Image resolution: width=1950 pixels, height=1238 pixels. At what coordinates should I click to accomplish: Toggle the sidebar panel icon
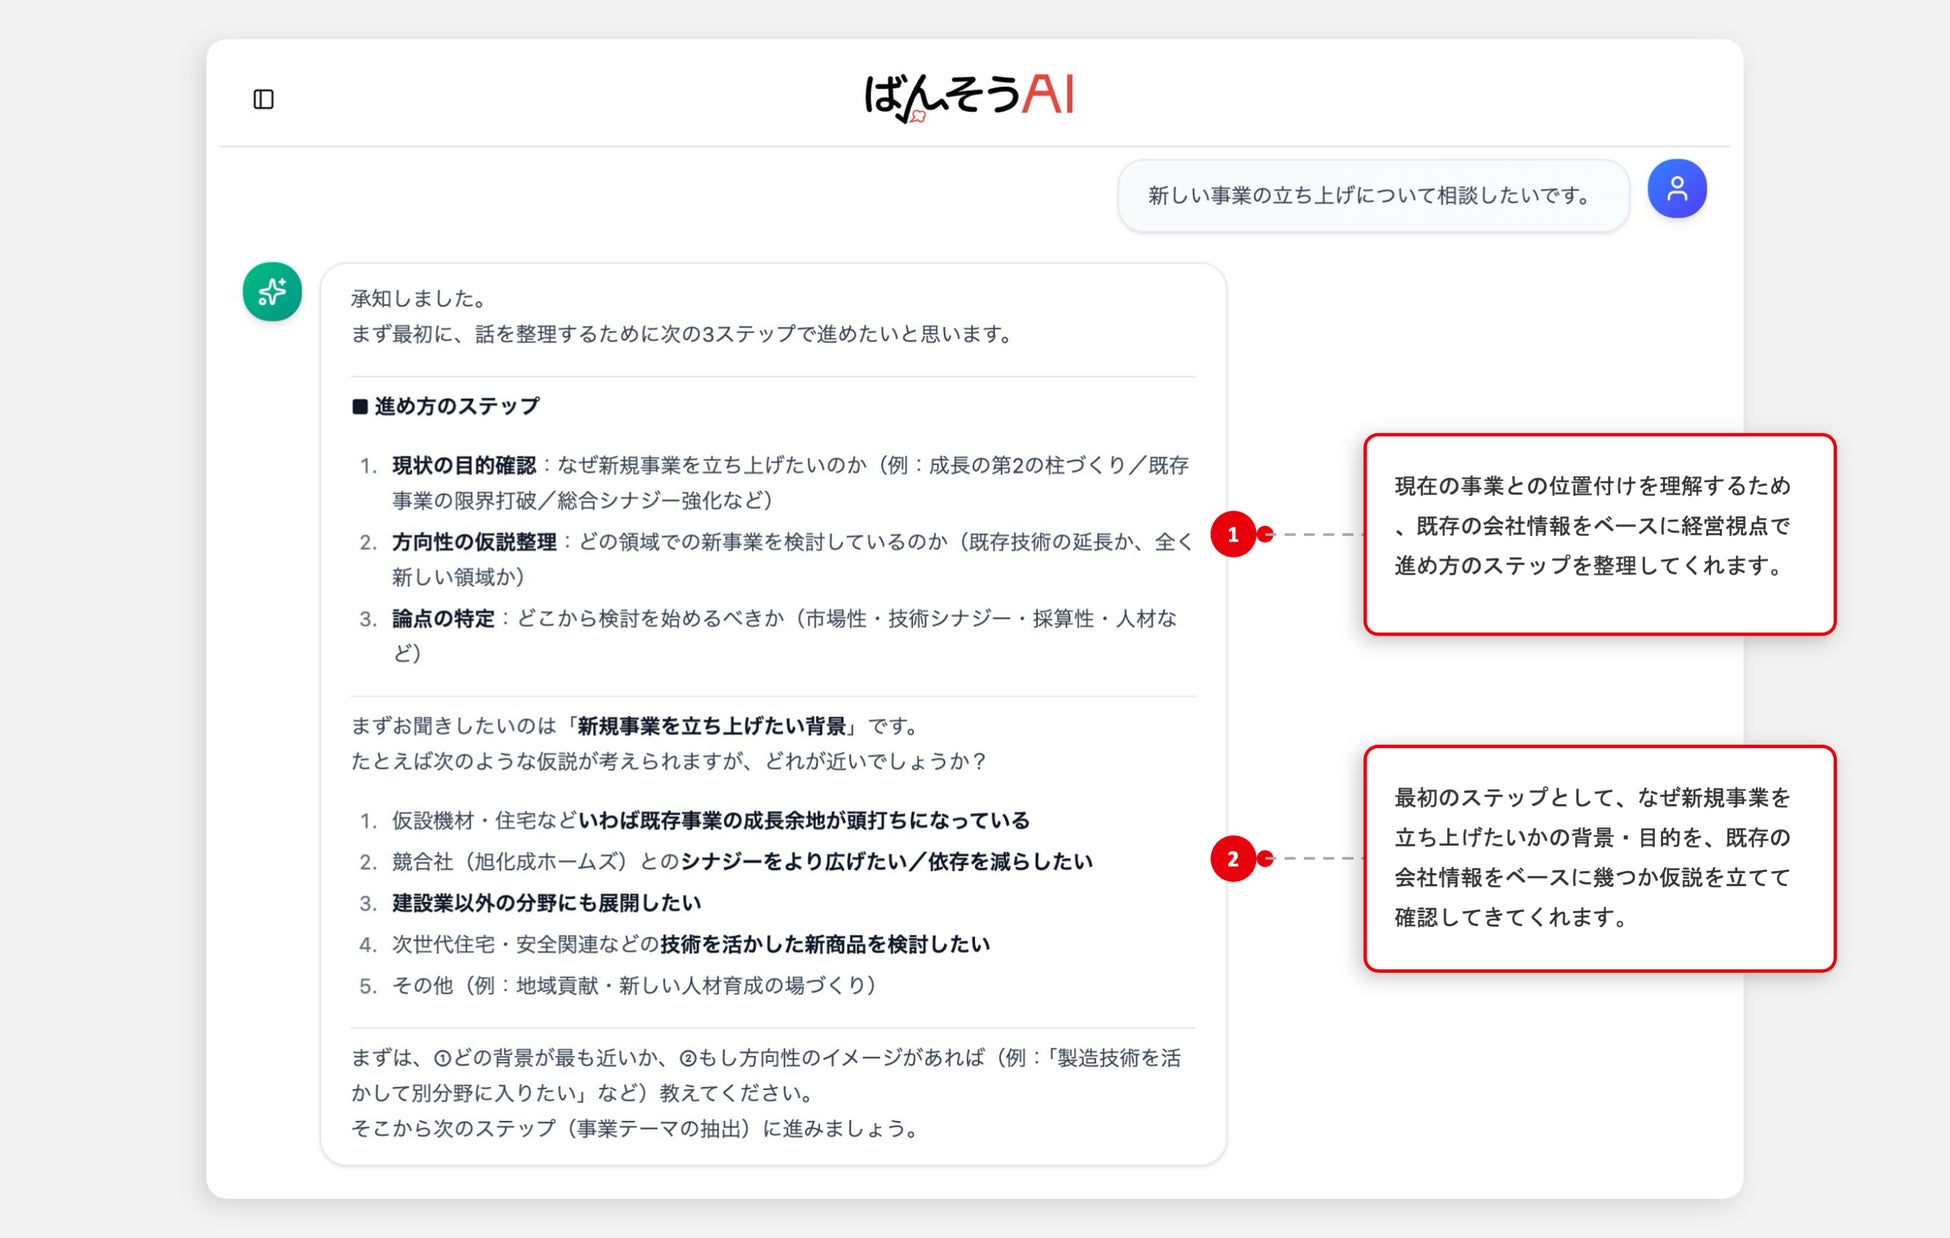tap(263, 99)
